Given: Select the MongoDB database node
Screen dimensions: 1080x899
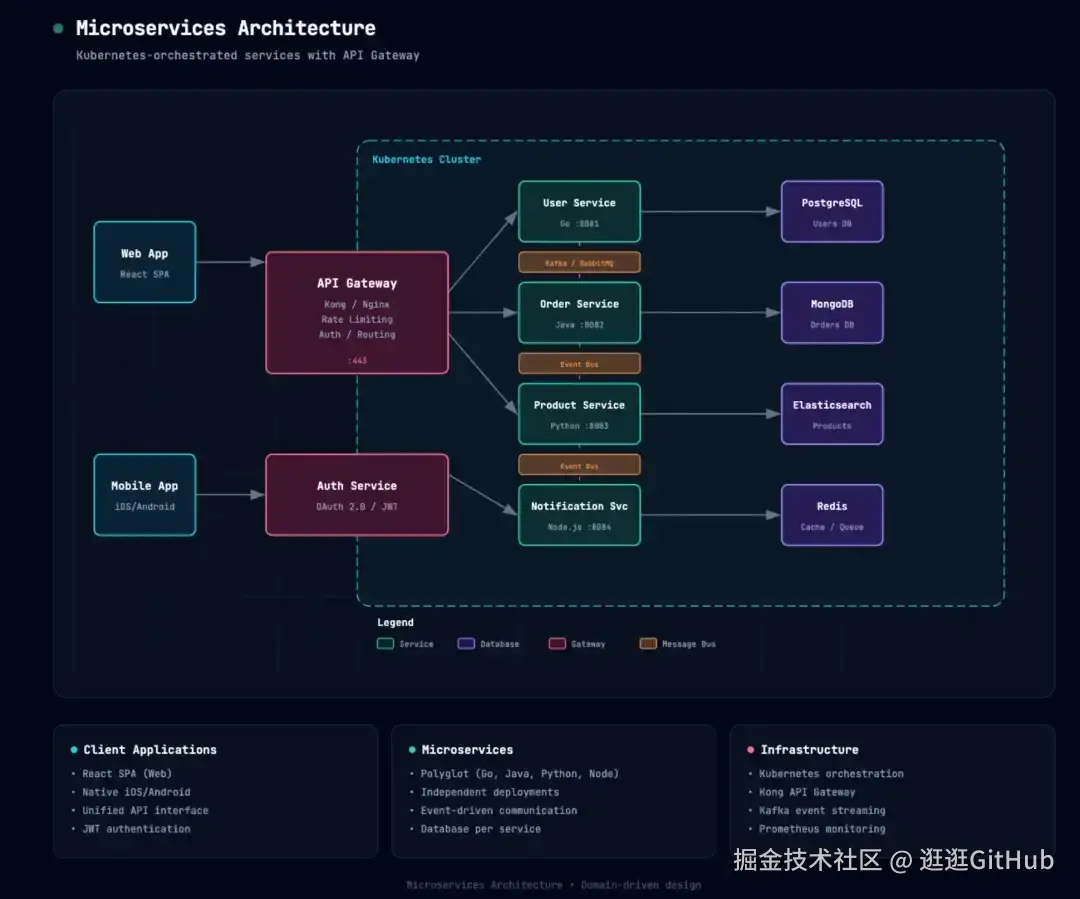Looking at the screenshot, I should (832, 313).
